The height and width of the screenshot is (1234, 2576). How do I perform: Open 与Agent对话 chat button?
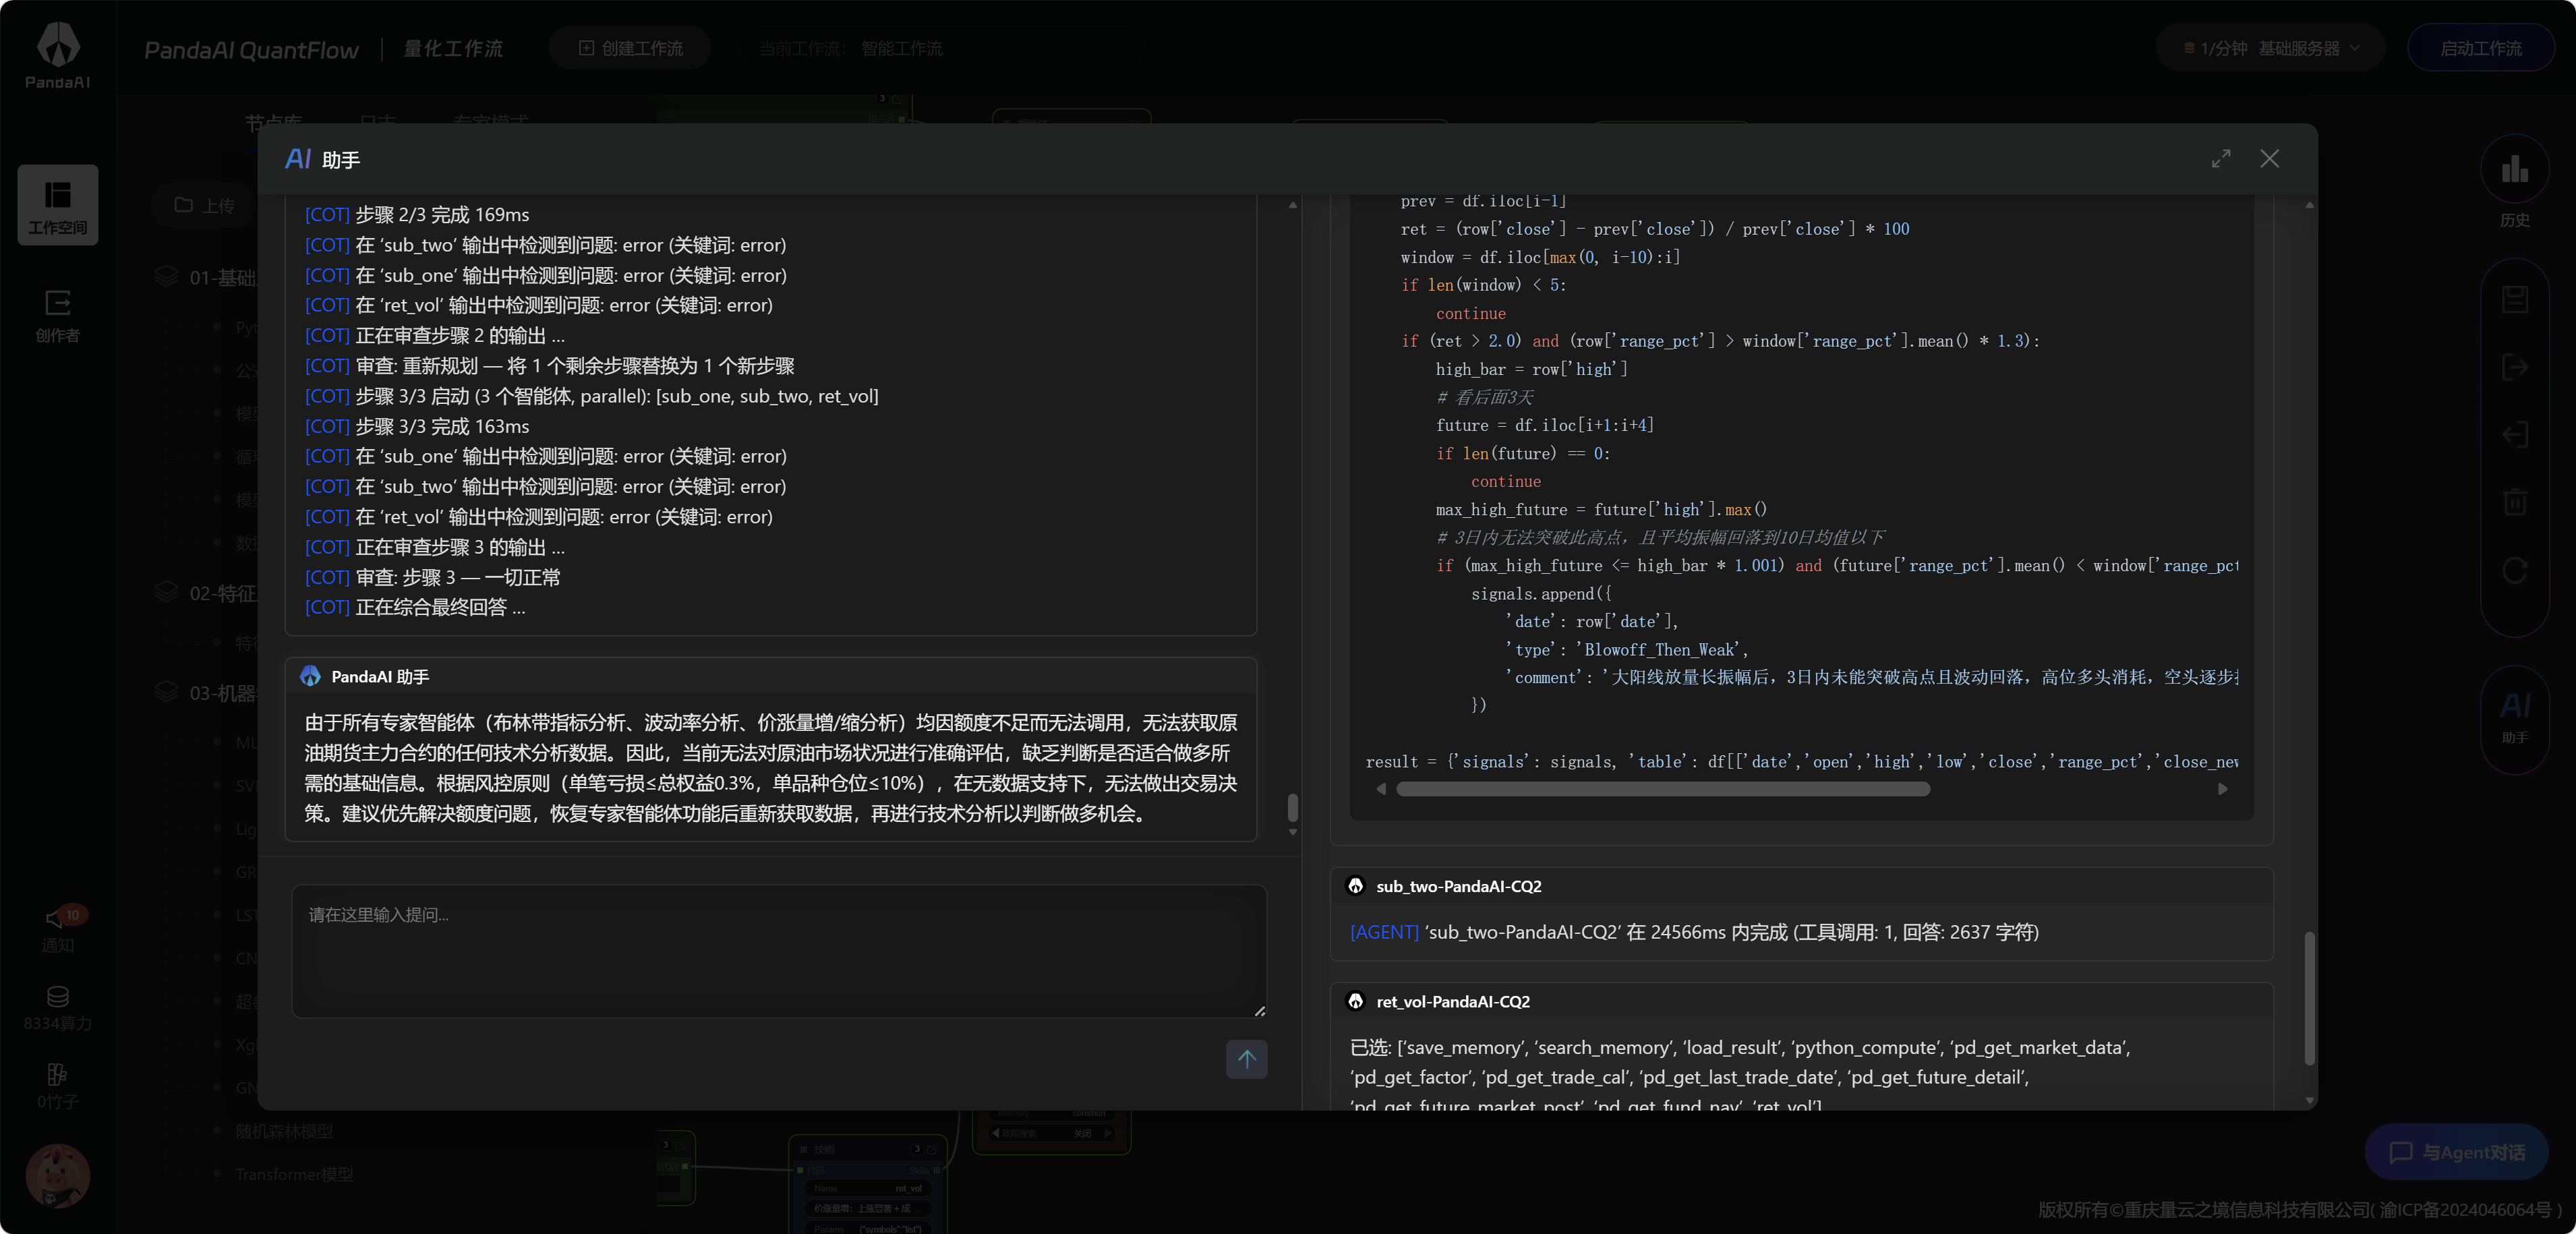[2457, 1152]
